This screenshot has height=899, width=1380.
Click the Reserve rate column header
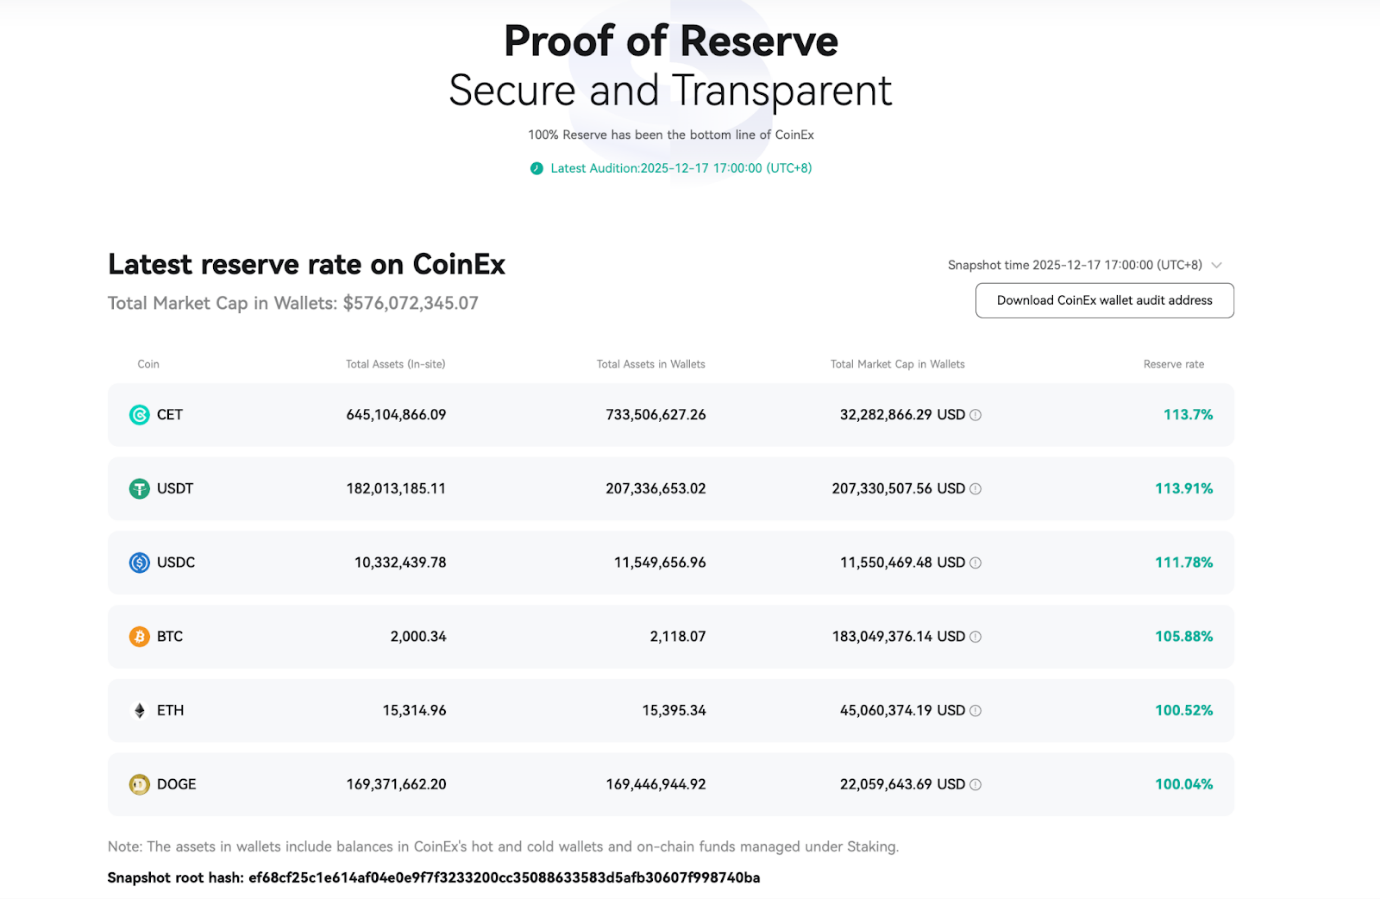[x=1174, y=364]
